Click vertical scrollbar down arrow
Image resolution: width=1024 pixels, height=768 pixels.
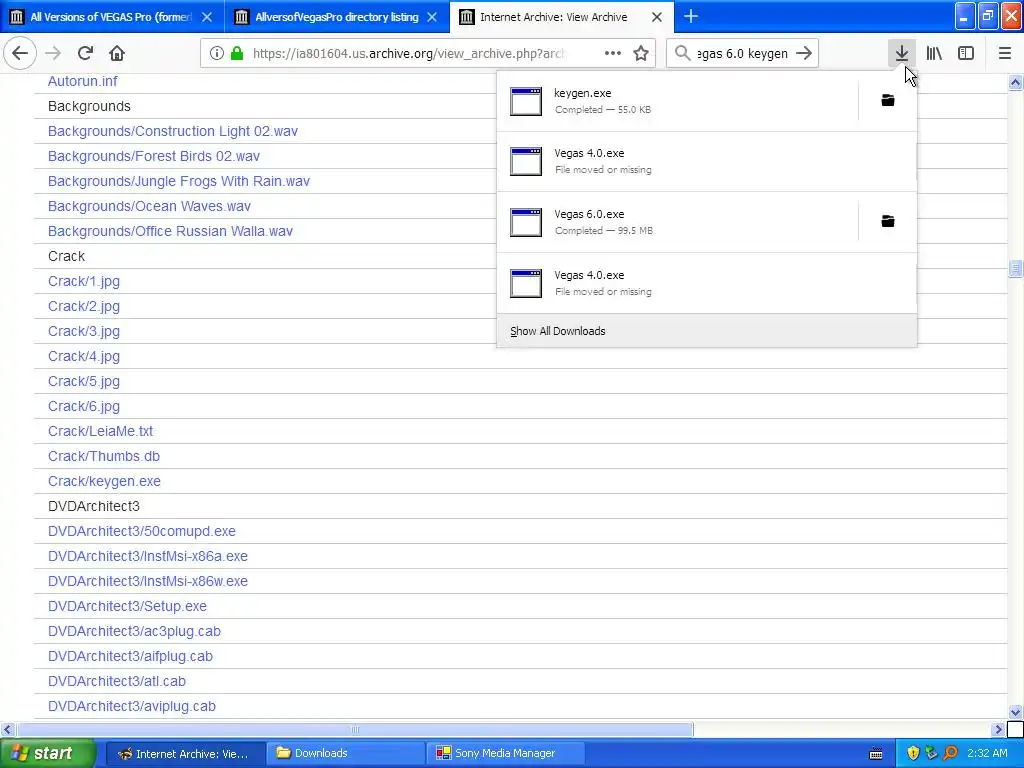pos(1015,712)
